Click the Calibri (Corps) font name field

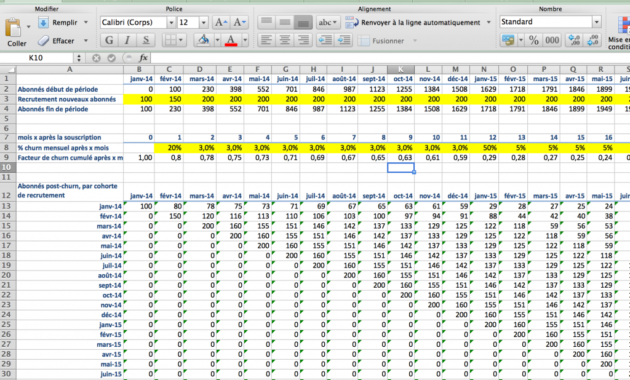[133, 22]
